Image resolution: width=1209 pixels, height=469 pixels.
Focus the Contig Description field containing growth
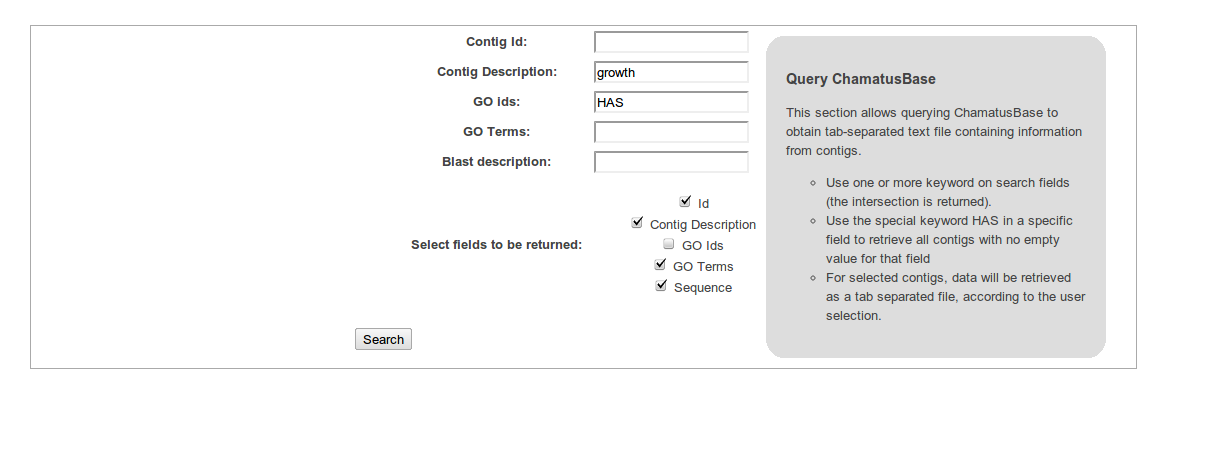pos(671,72)
